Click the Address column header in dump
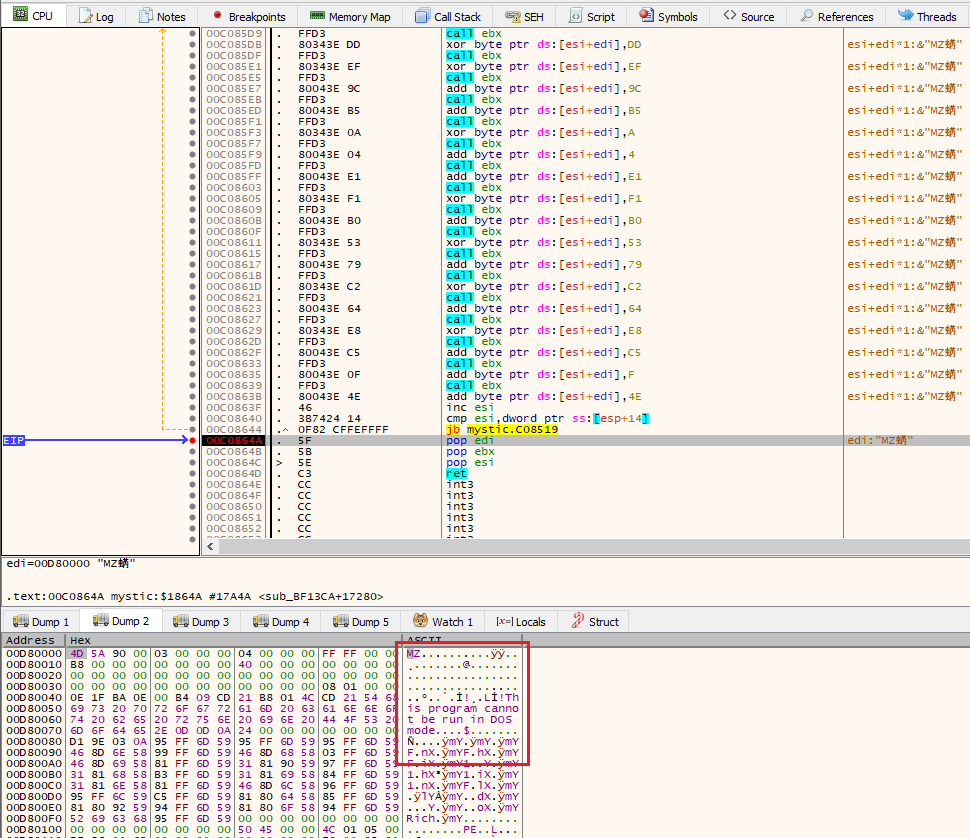The image size is (970, 838). tap(31, 640)
